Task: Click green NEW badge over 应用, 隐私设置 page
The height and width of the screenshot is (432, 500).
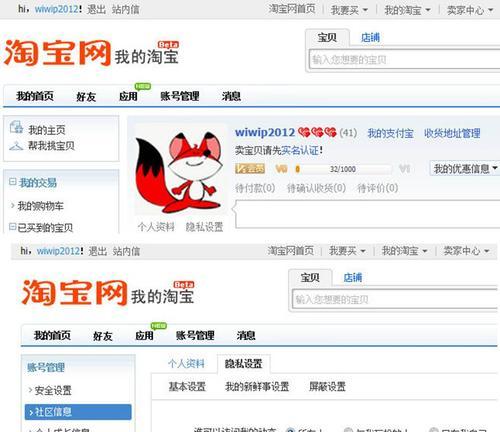Action: (159, 326)
